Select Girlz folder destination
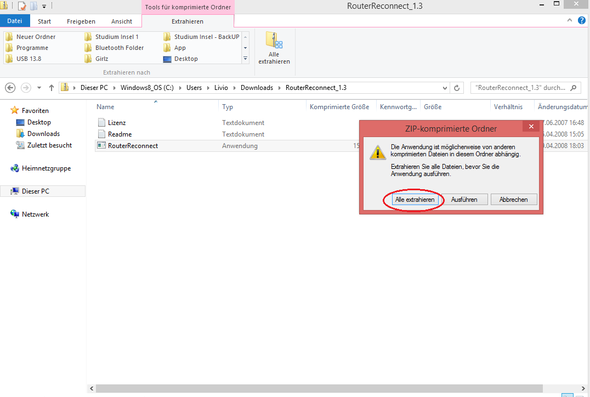The height and width of the screenshot is (397, 590). point(97,59)
